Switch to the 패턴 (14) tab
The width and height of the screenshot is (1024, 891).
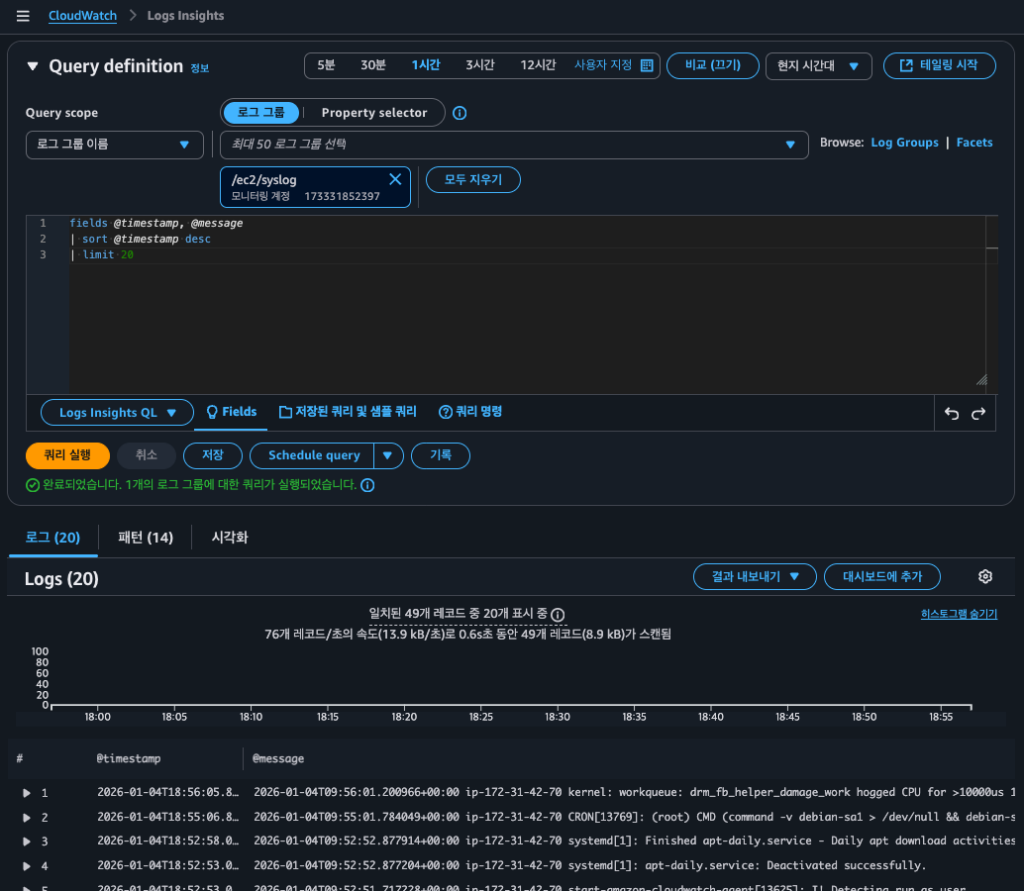145,538
